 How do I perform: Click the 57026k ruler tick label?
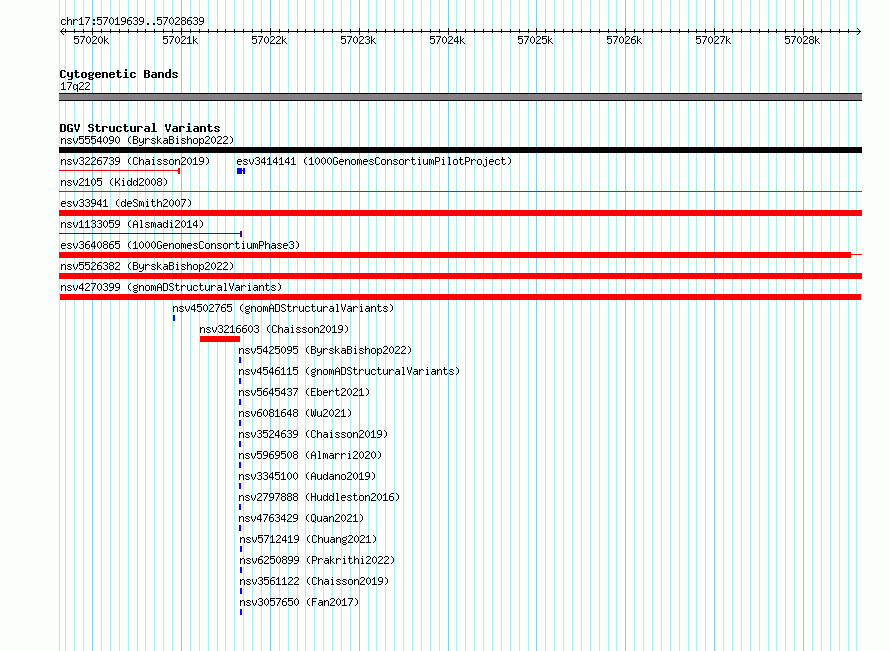(x=624, y=40)
